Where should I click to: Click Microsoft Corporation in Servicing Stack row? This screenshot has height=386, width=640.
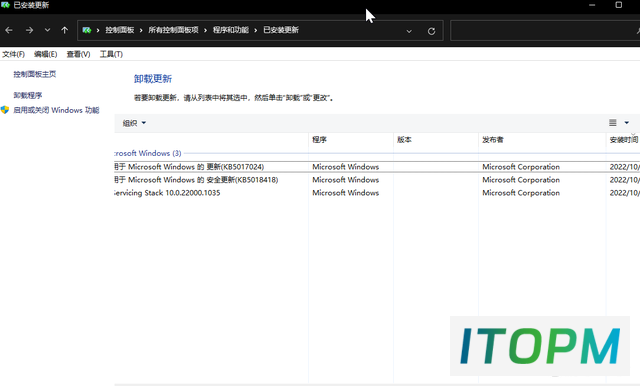[521, 193]
